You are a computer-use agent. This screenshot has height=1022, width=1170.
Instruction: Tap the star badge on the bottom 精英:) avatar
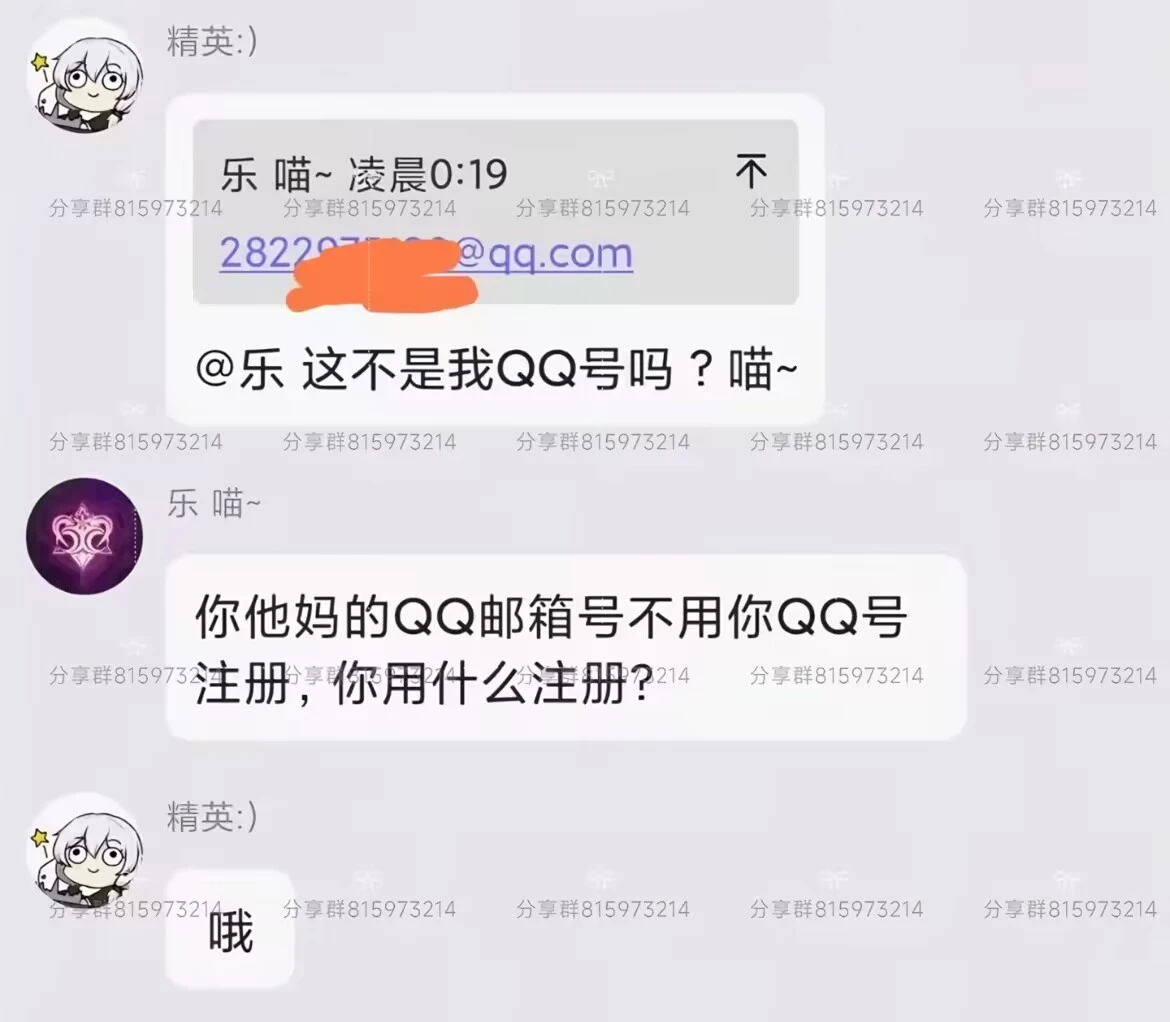point(39,839)
